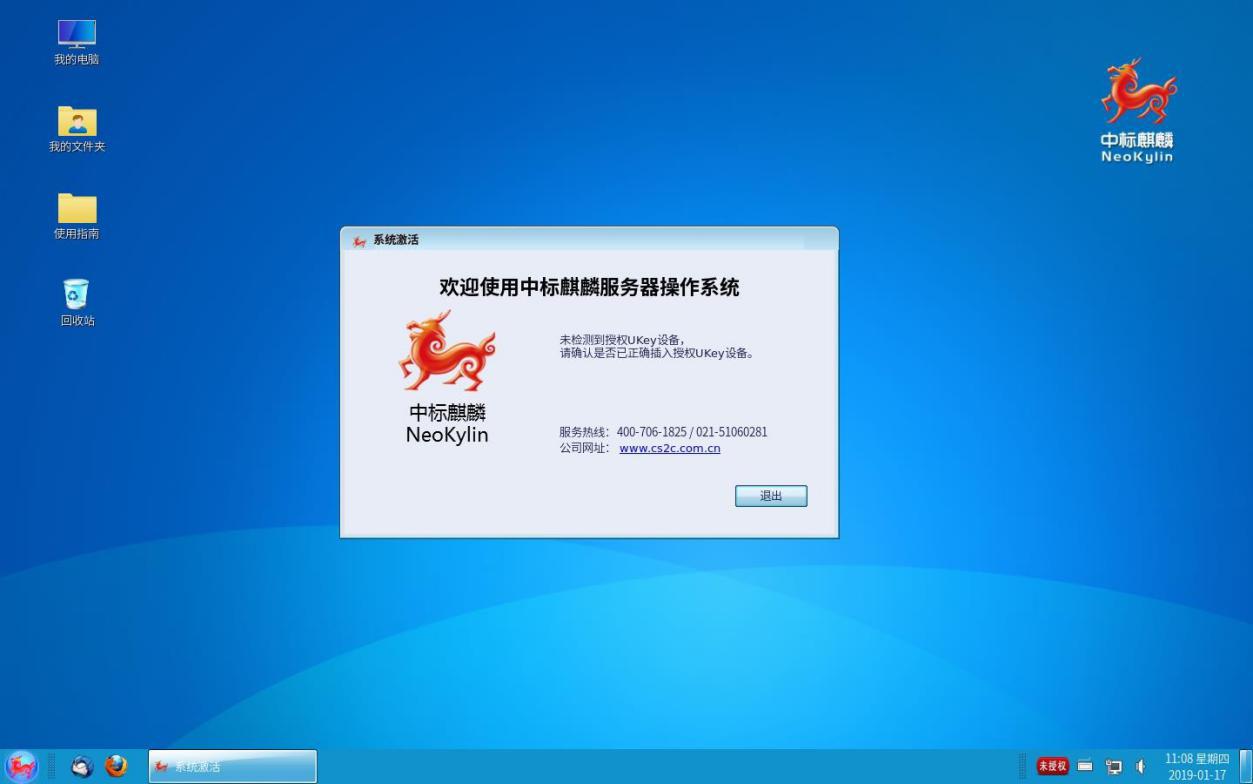Select the 系统激活 task on the taskbar
This screenshot has height=784, width=1253.
point(232,766)
